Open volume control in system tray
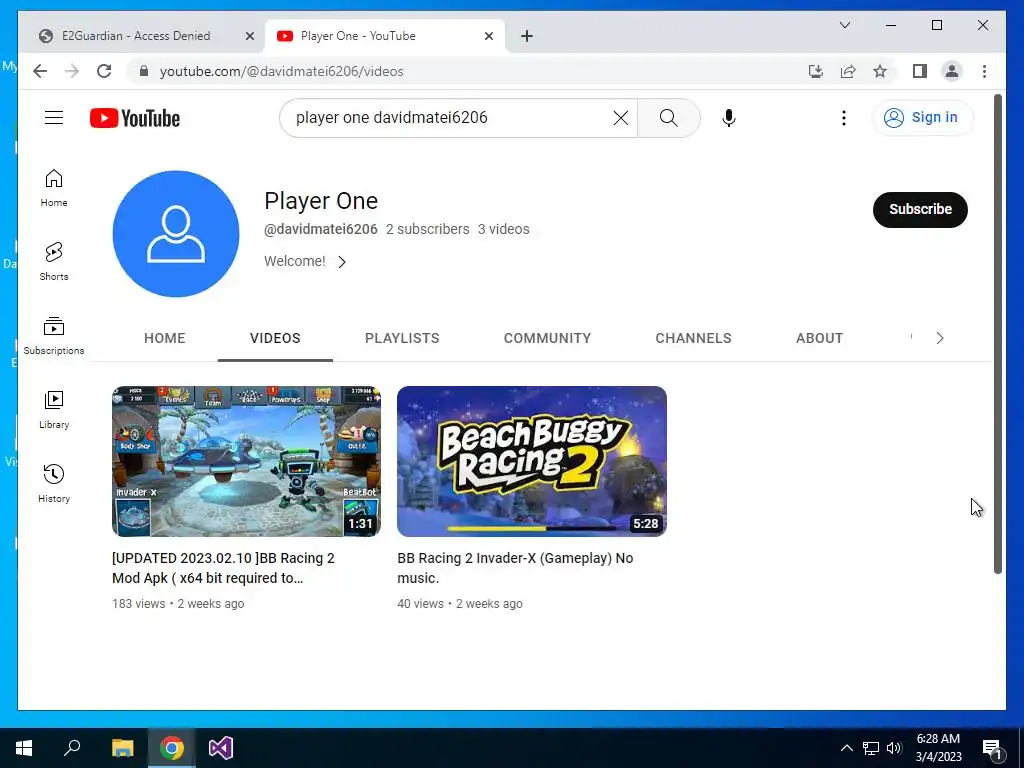The height and width of the screenshot is (768, 1024). pyautogui.click(x=894, y=748)
